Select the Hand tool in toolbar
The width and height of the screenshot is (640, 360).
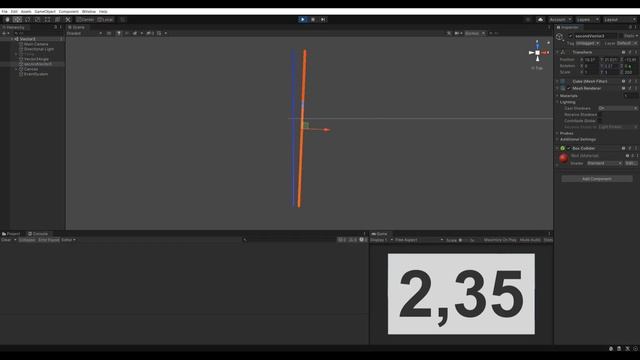[x=7, y=20]
